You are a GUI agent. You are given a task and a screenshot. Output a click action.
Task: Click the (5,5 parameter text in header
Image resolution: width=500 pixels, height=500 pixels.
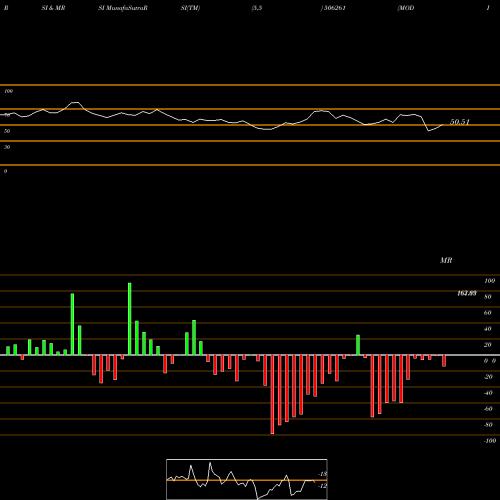point(257,8)
